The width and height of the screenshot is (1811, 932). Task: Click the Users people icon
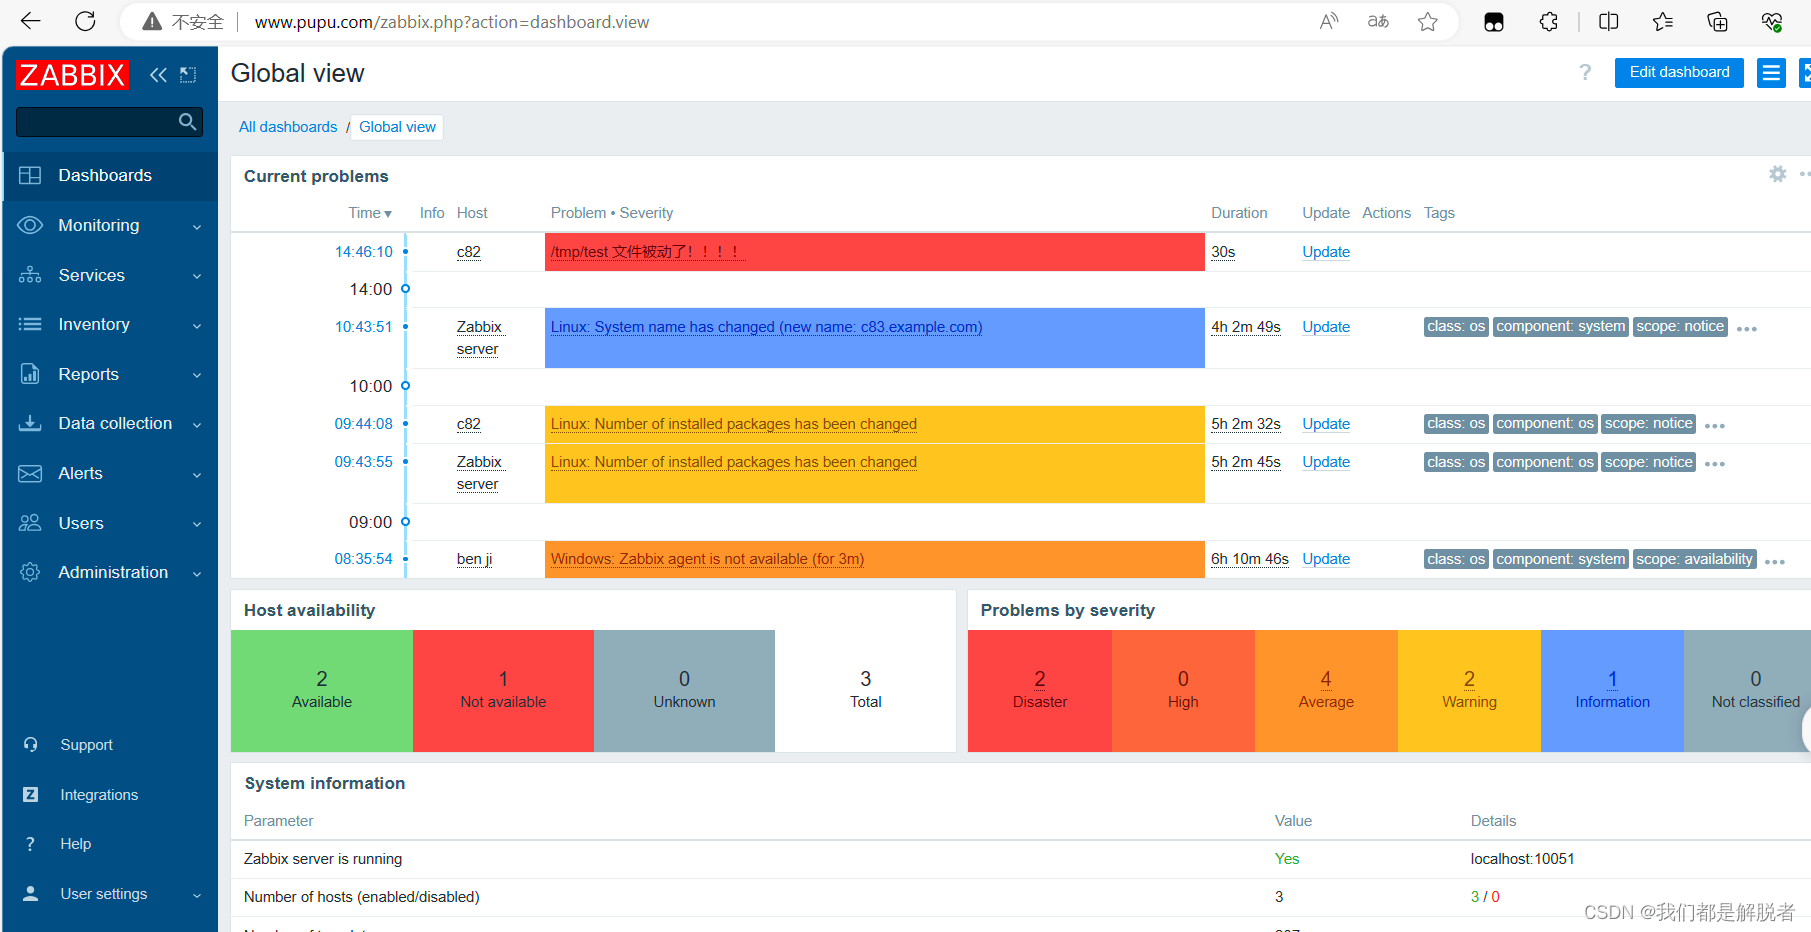pos(30,523)
